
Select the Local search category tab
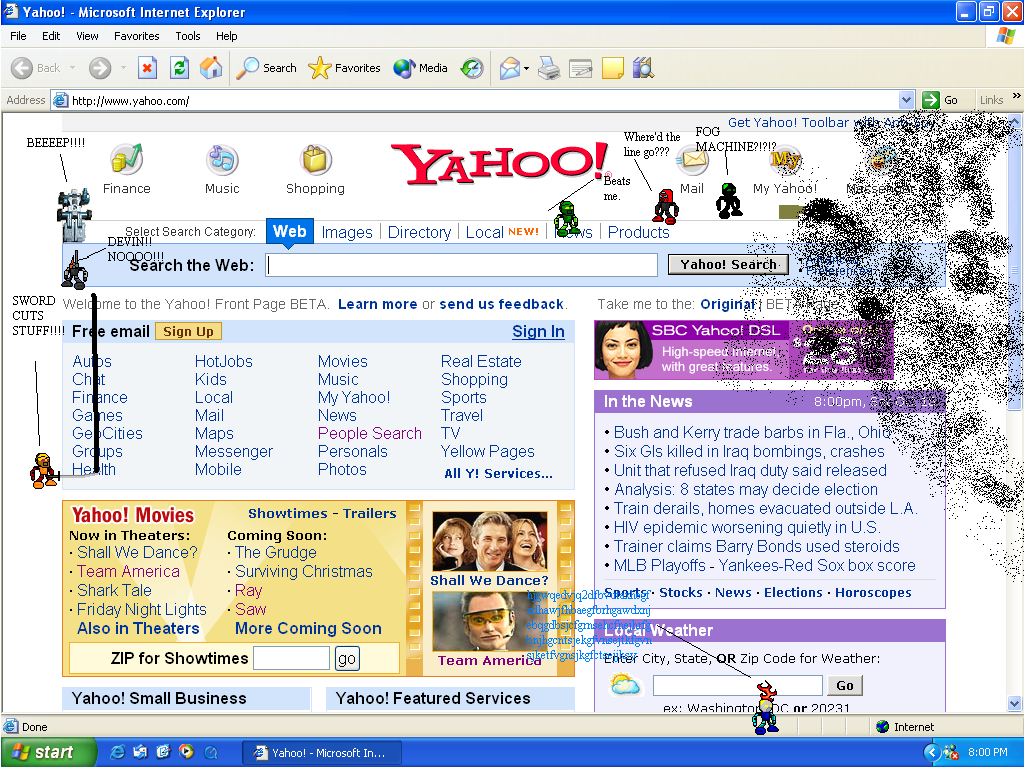484,232
